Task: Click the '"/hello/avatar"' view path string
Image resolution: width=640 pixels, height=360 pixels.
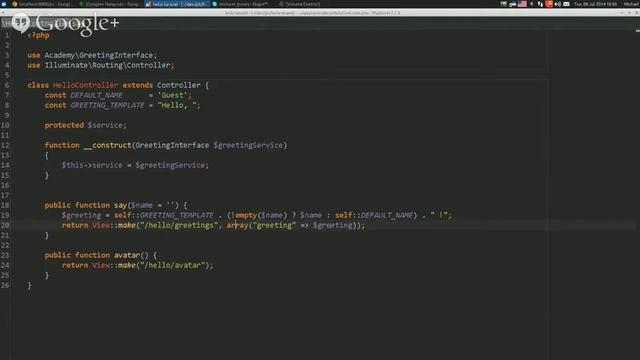Action: pyautogui.click(x=174, y=265)
